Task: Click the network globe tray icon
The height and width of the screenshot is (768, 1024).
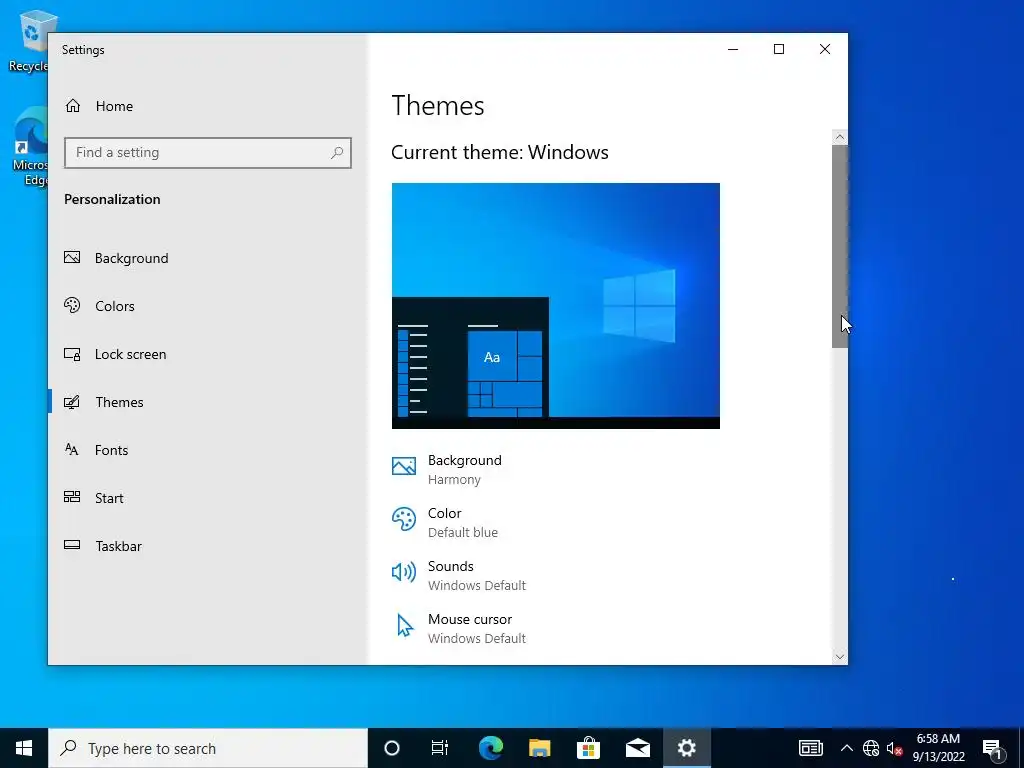Action: [871, 748]
